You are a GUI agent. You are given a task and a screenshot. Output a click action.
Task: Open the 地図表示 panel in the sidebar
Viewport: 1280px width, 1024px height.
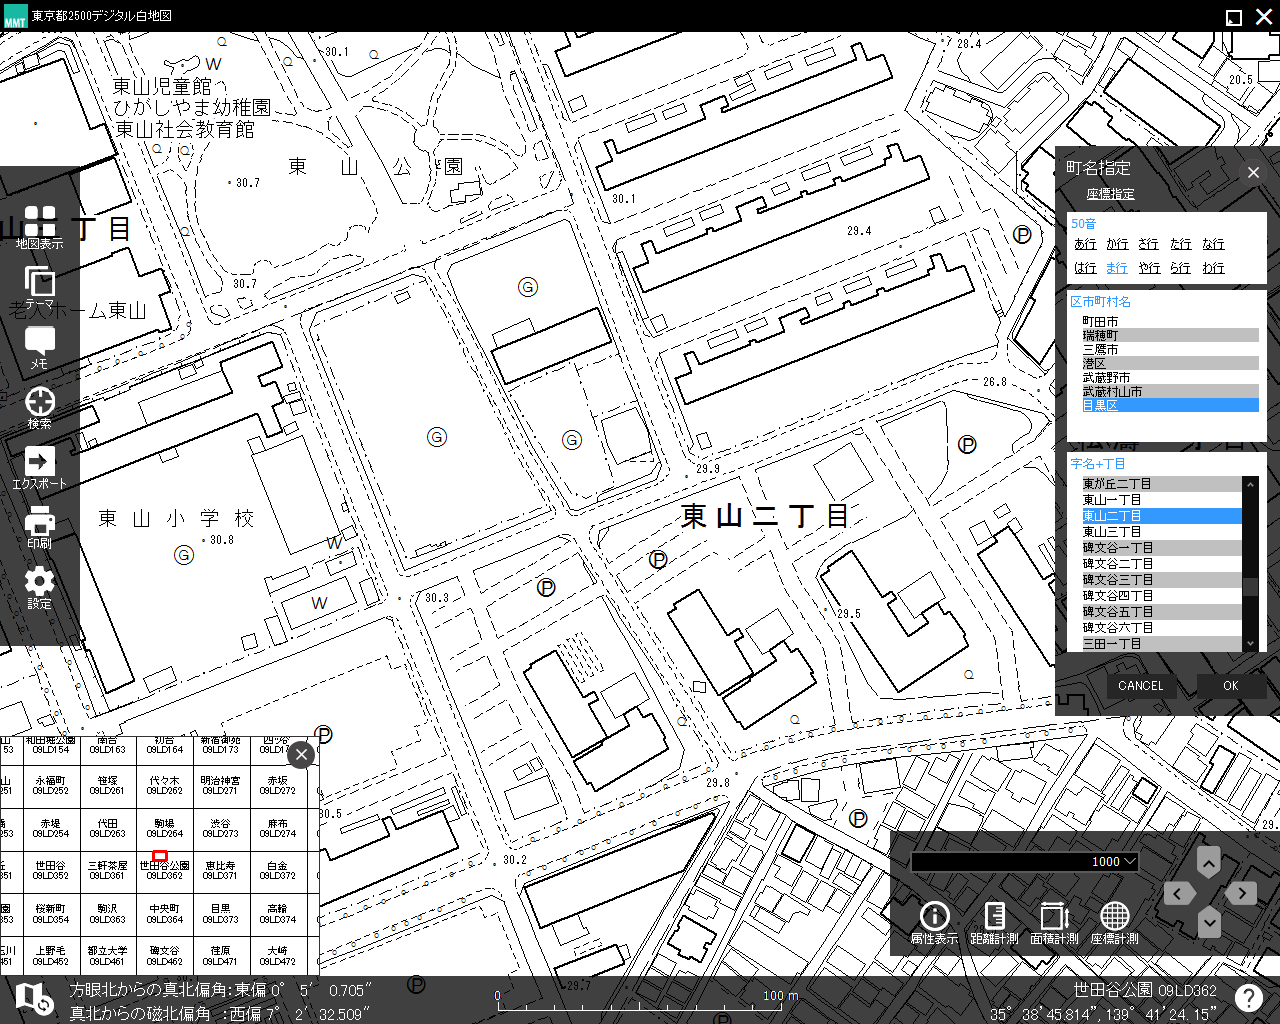(x=39, y=223)
